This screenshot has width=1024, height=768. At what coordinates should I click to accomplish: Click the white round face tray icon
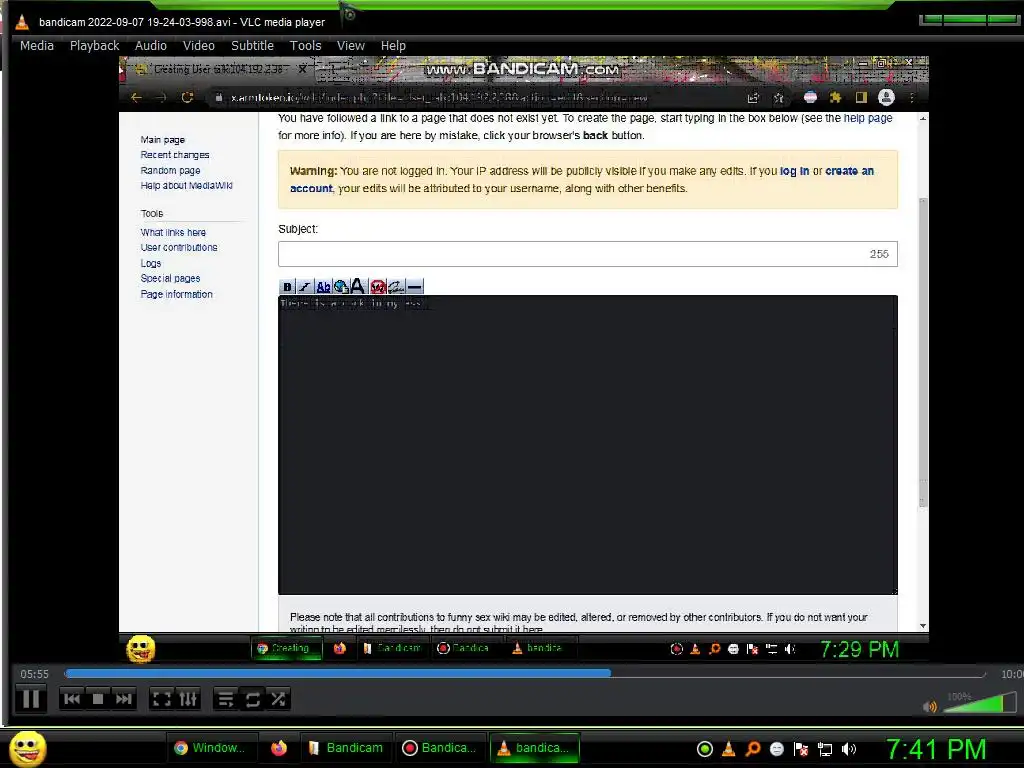tap(776, 749)
